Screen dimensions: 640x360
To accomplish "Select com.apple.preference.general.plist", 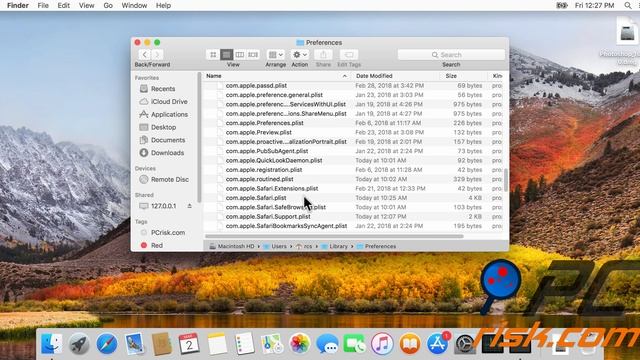I will click(x=274, y=95).
